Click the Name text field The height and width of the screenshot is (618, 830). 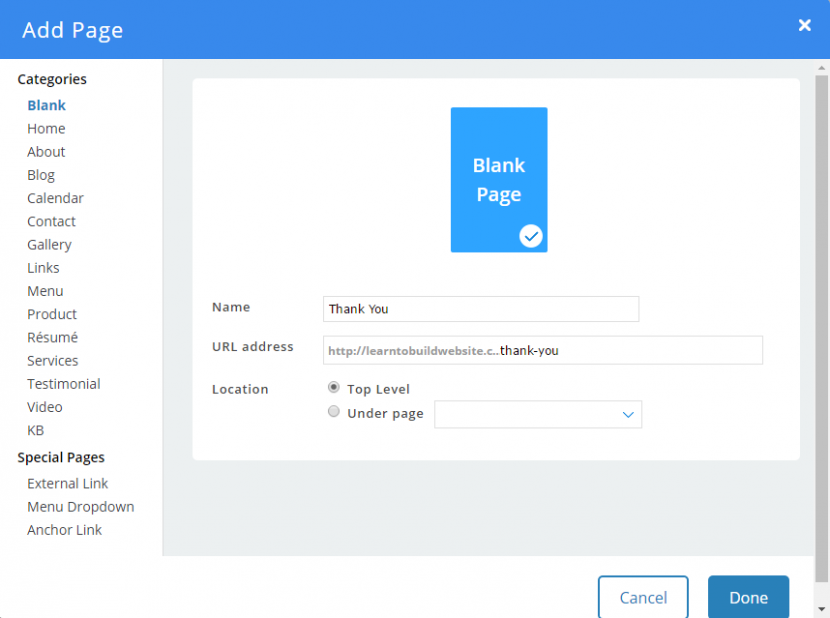481,309
